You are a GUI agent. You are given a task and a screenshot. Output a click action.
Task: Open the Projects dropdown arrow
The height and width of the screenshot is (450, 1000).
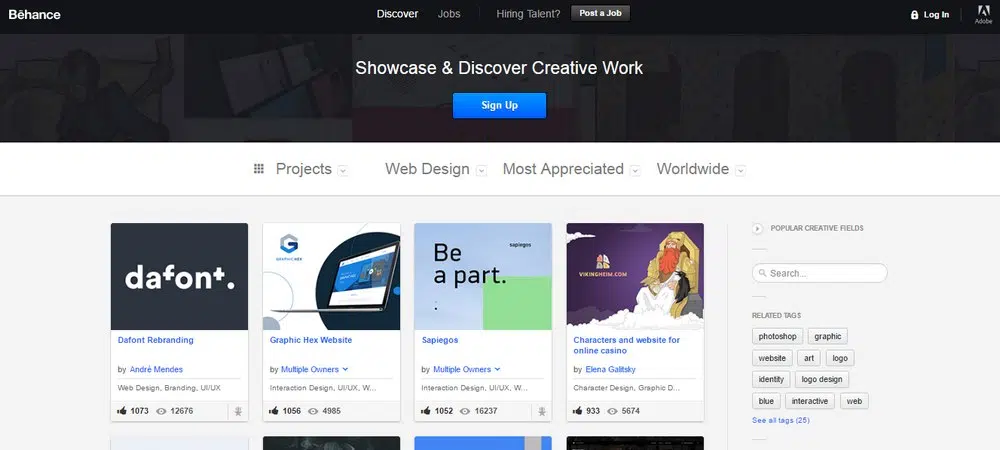[x=342, y=170]
